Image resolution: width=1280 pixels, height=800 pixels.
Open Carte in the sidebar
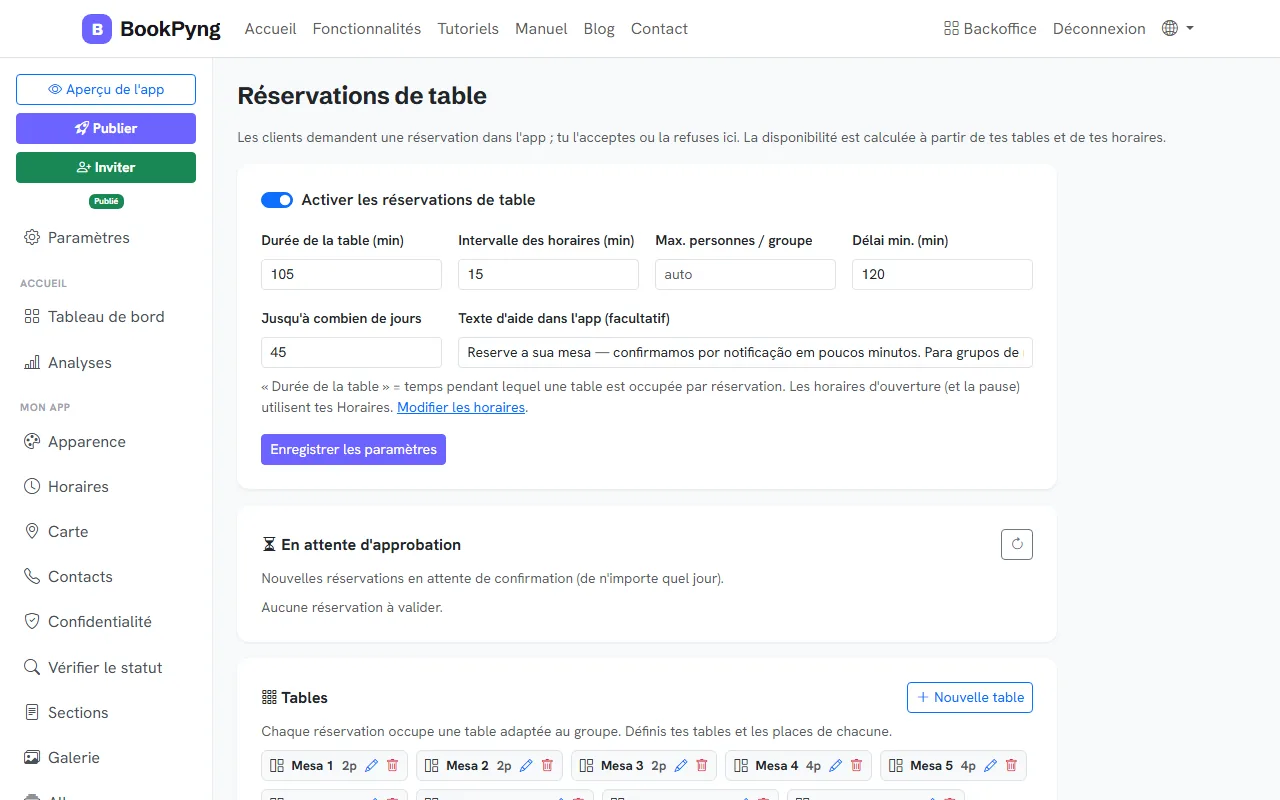[x=106, y=532]
